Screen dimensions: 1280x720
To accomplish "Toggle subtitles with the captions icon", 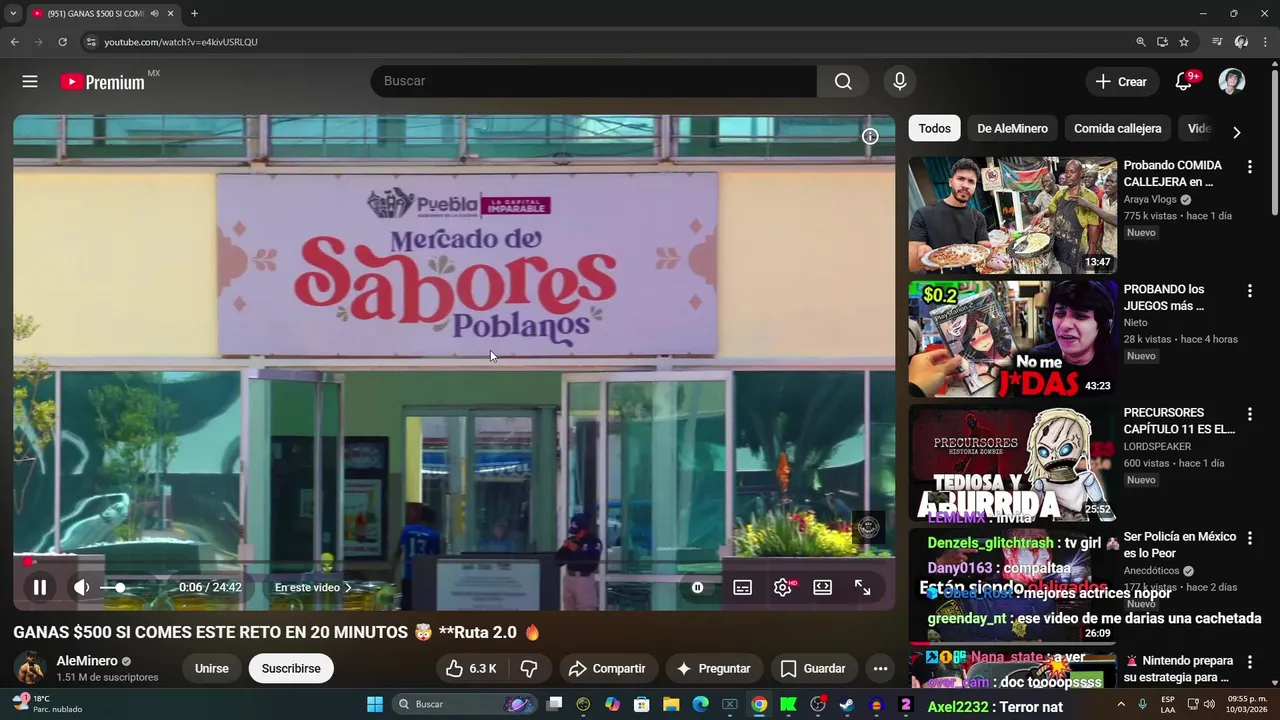I will click(743, 588).
